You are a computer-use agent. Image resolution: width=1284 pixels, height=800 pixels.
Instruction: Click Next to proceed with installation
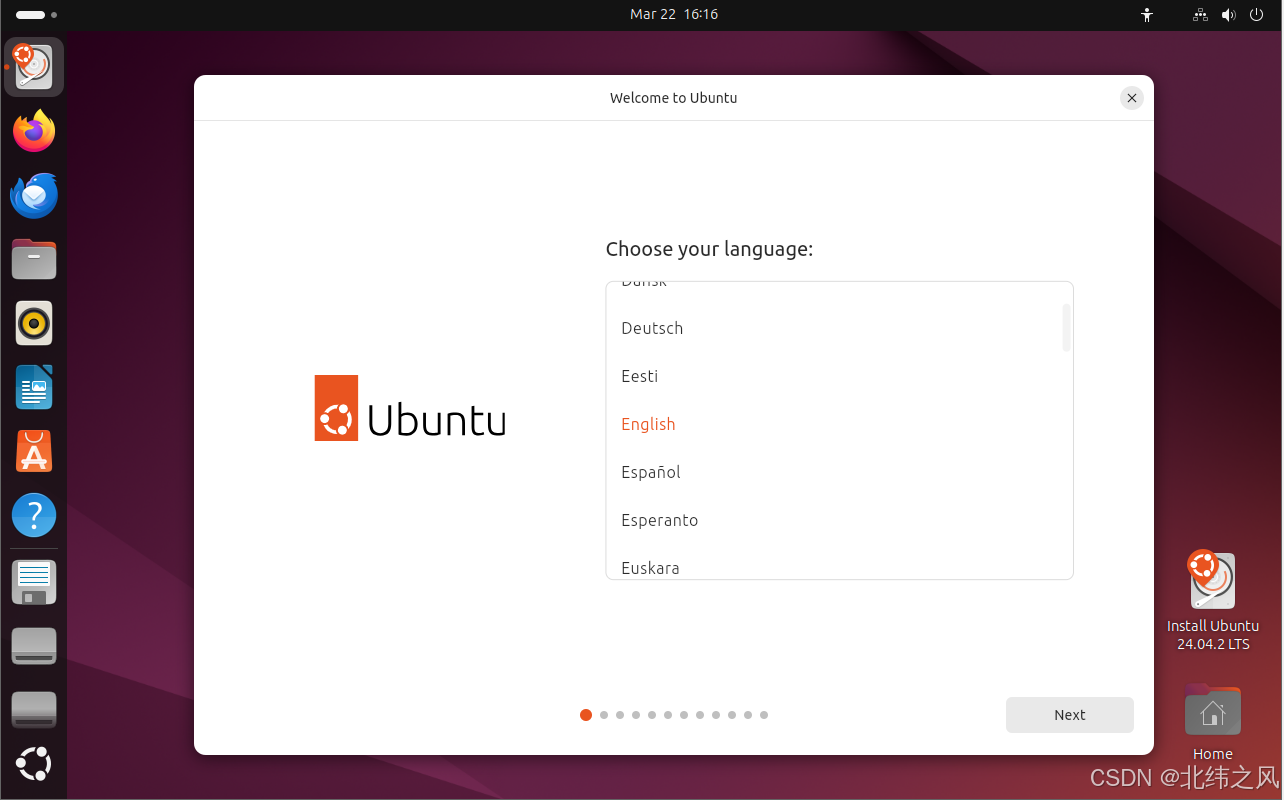[x=1069, y=714]
